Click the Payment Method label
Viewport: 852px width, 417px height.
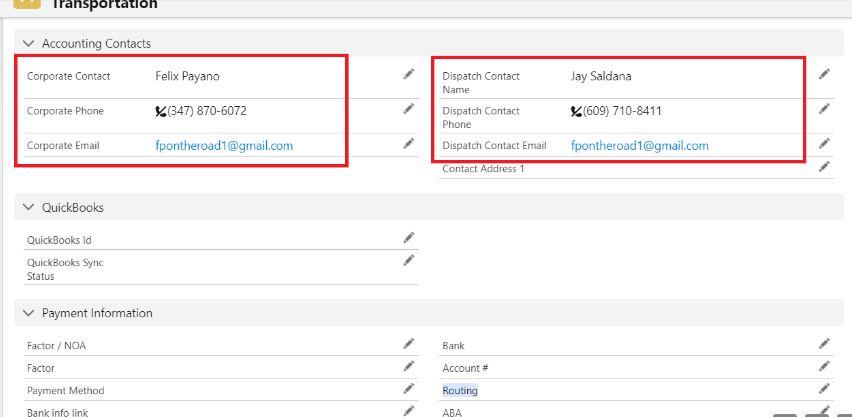(x=66, y=390)
